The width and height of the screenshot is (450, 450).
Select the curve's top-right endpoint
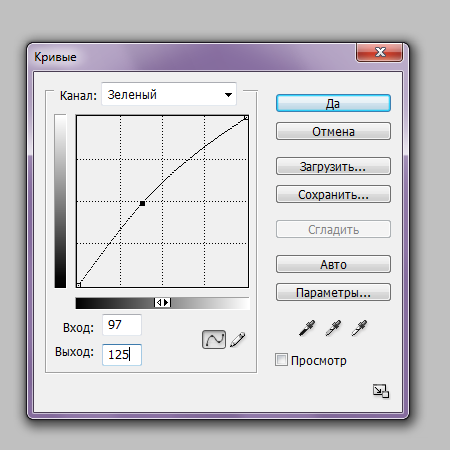click(x=246, y=117)
